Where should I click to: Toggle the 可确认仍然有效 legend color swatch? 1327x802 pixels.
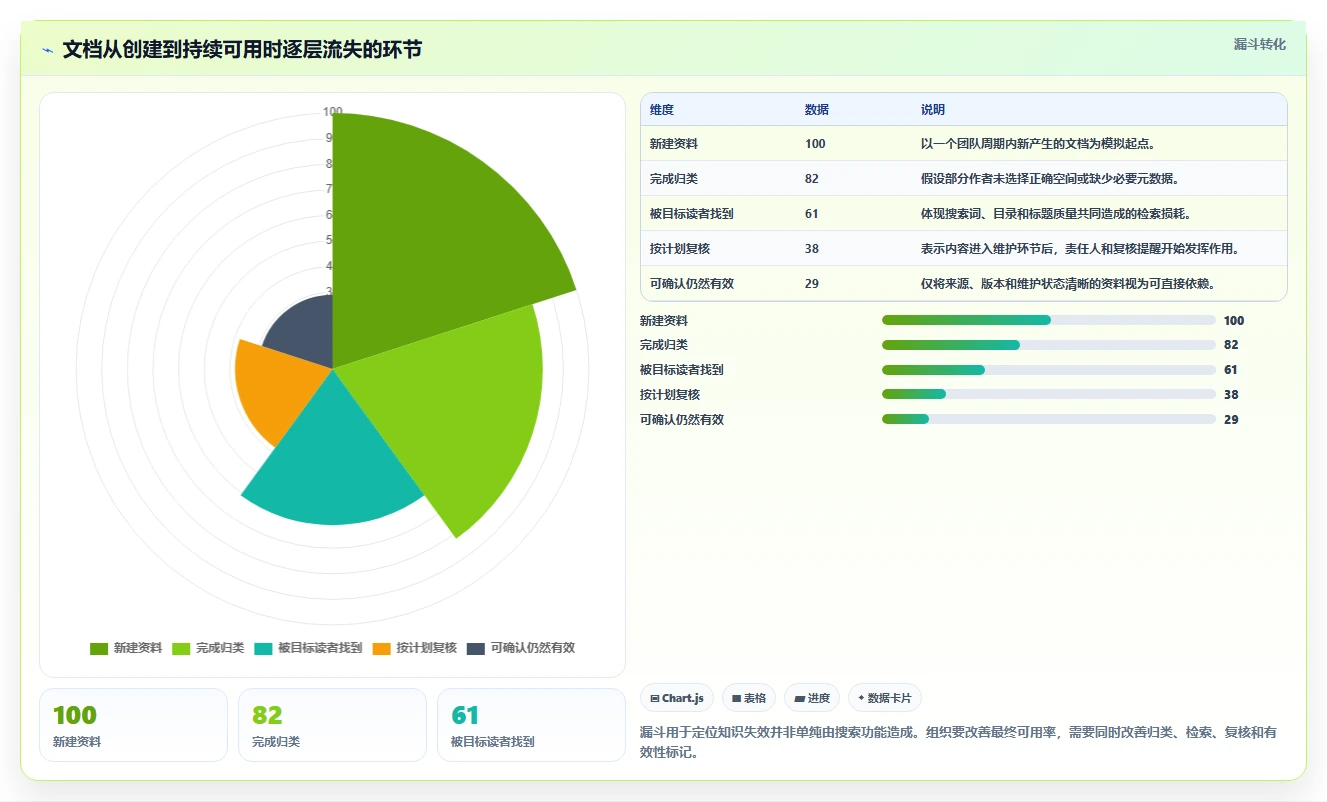pyautogui.click(x=476, y=648)
